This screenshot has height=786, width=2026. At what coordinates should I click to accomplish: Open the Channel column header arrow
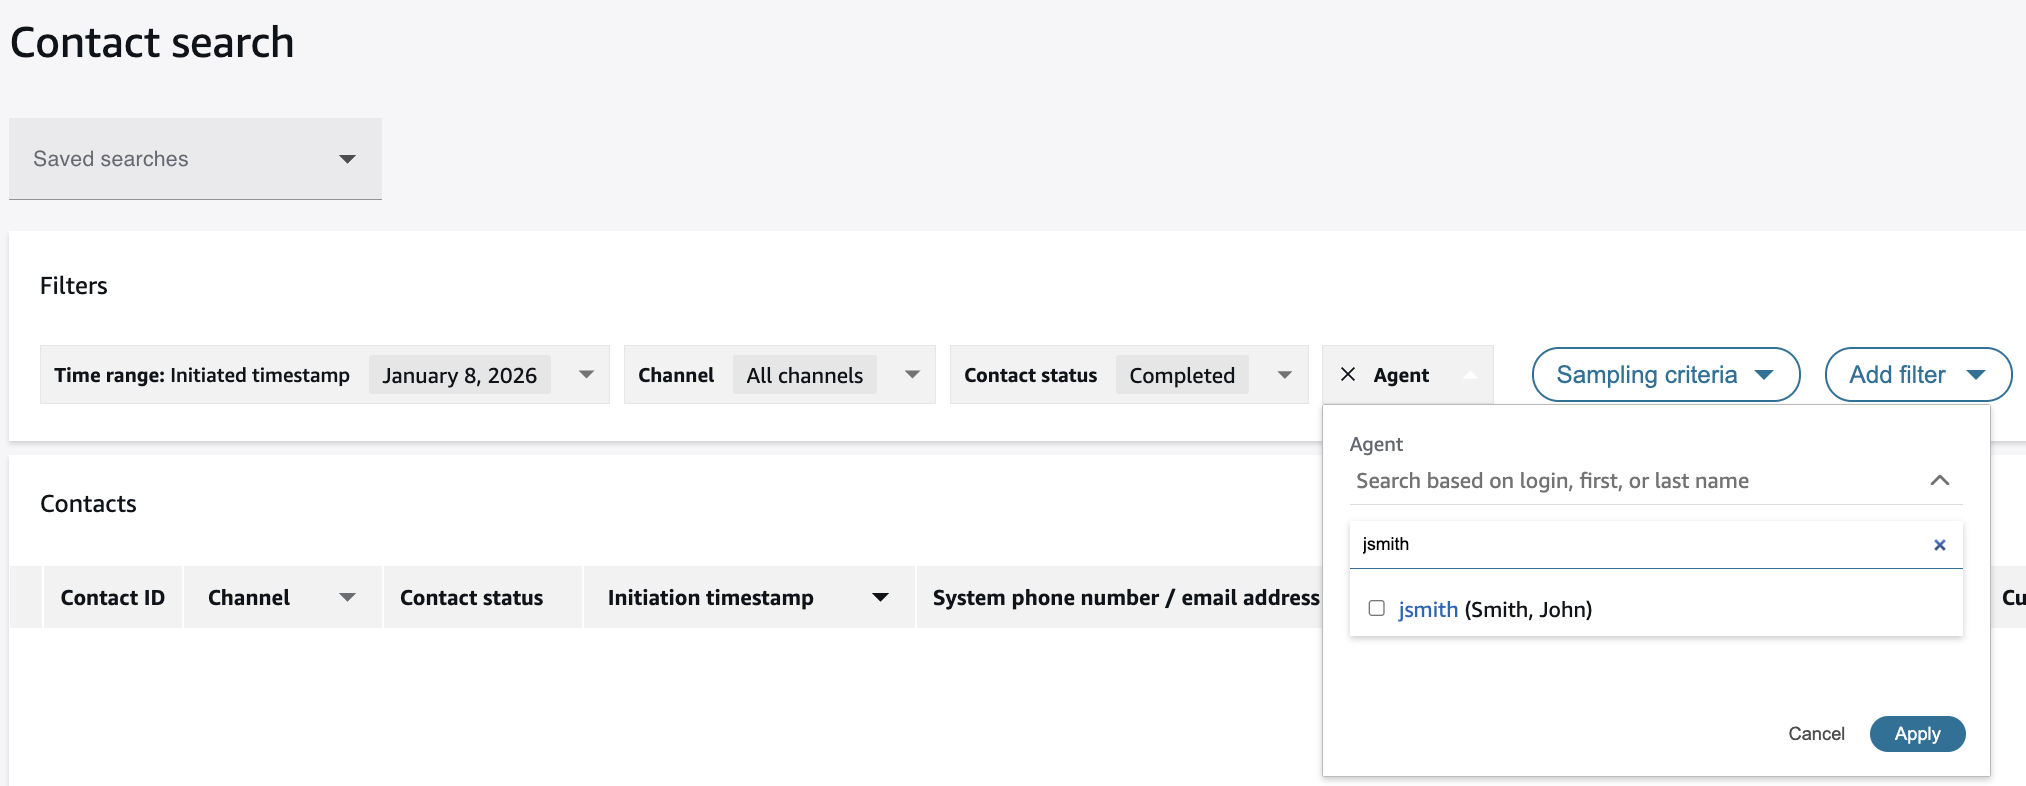point(347,598)
